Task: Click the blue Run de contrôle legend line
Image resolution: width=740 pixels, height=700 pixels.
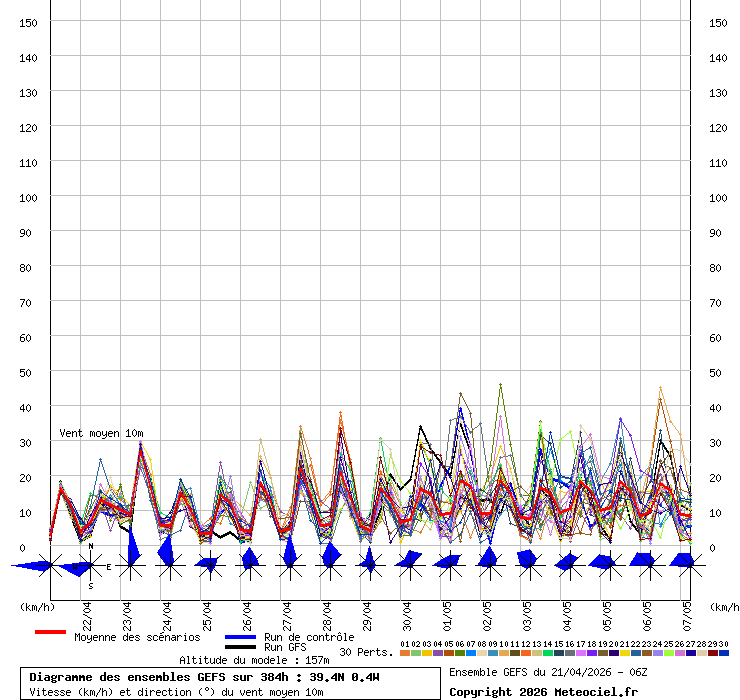Action: [241, 637]
